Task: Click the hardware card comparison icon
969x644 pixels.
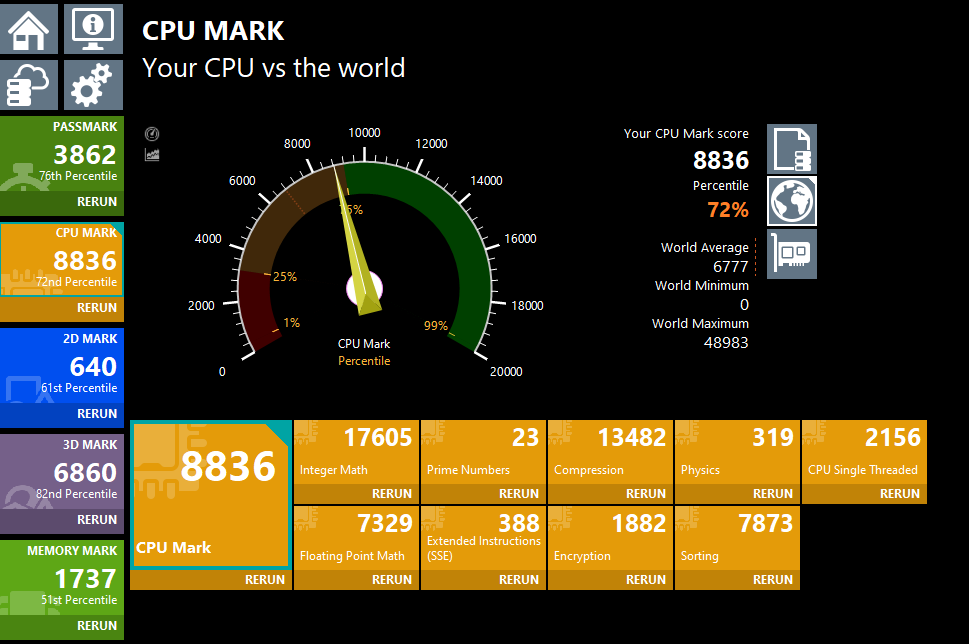Action: (791, 254)
